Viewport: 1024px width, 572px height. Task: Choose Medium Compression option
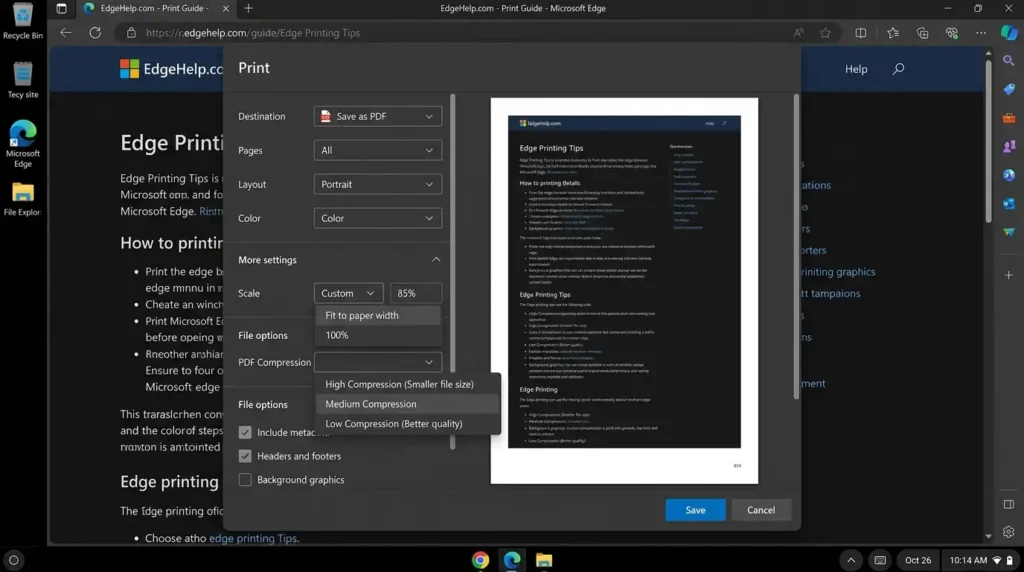408,404
